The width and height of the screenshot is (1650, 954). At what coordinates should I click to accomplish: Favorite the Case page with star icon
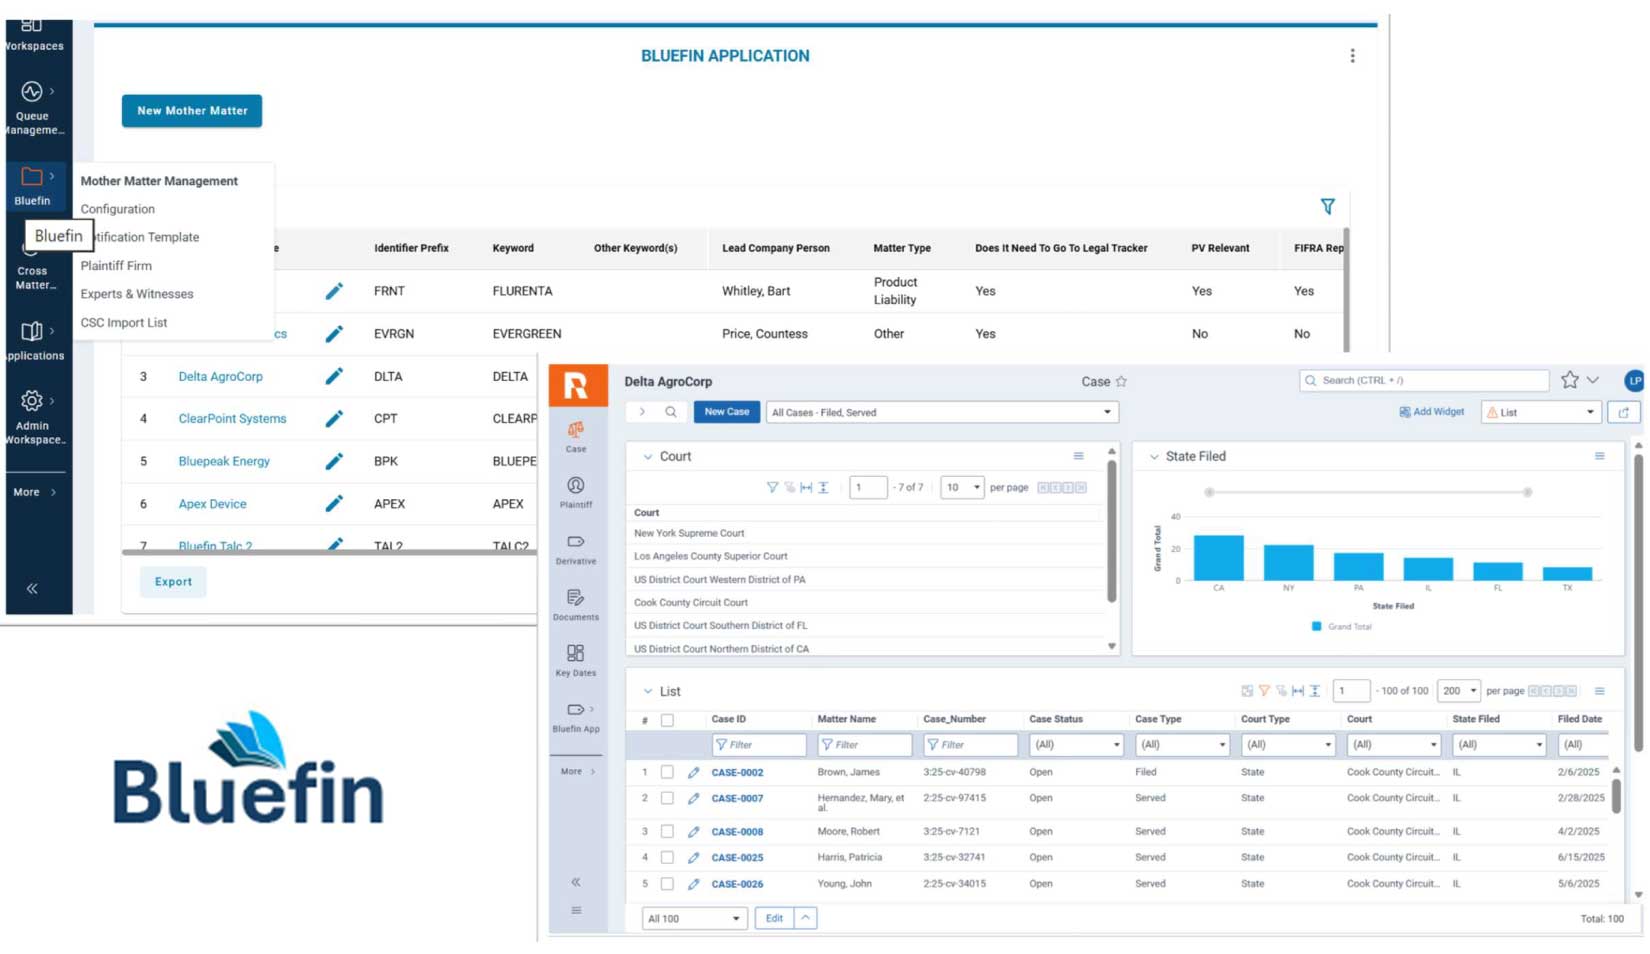coord(1121,382)
